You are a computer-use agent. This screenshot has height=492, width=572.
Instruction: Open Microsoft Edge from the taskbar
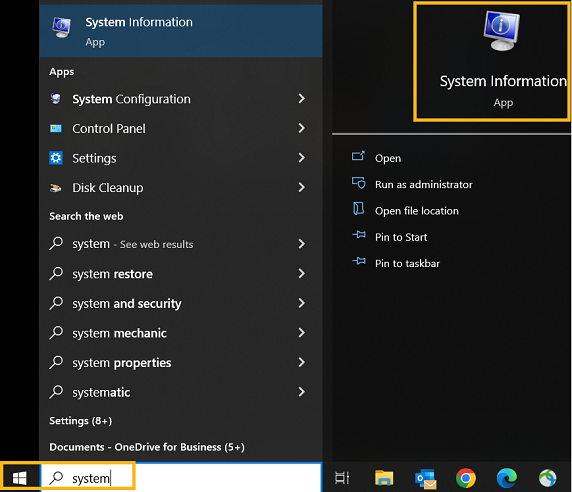coord(507,478)
